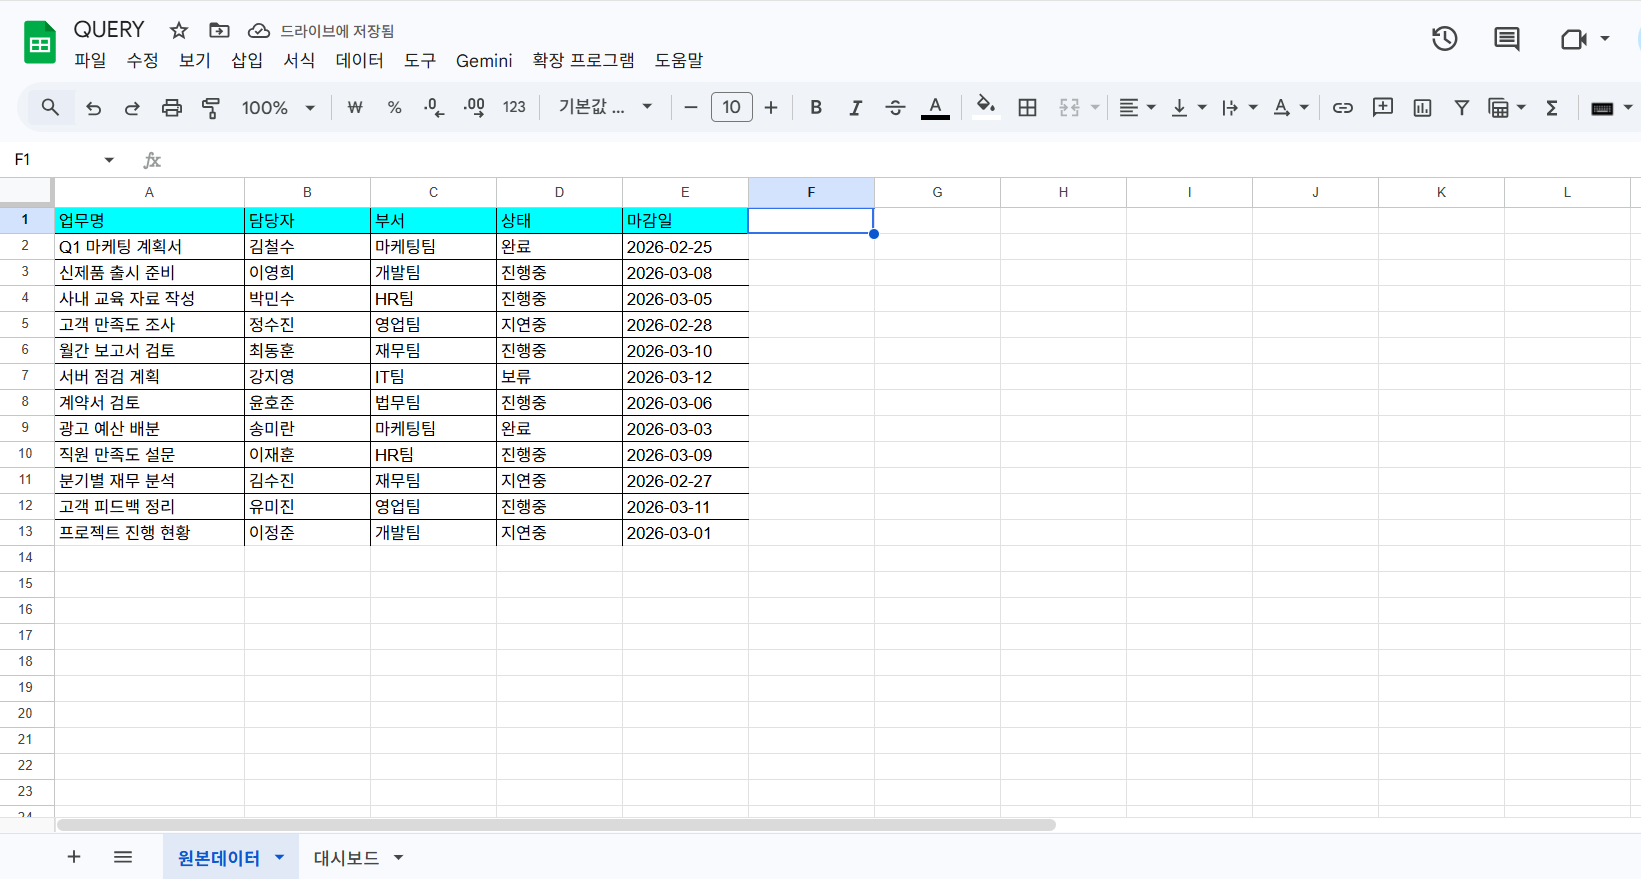Image resolution: width=1641 pixels, height=879 pixels.
Task: Open the 데이터 menu
Action: click(x=359, y=61)
